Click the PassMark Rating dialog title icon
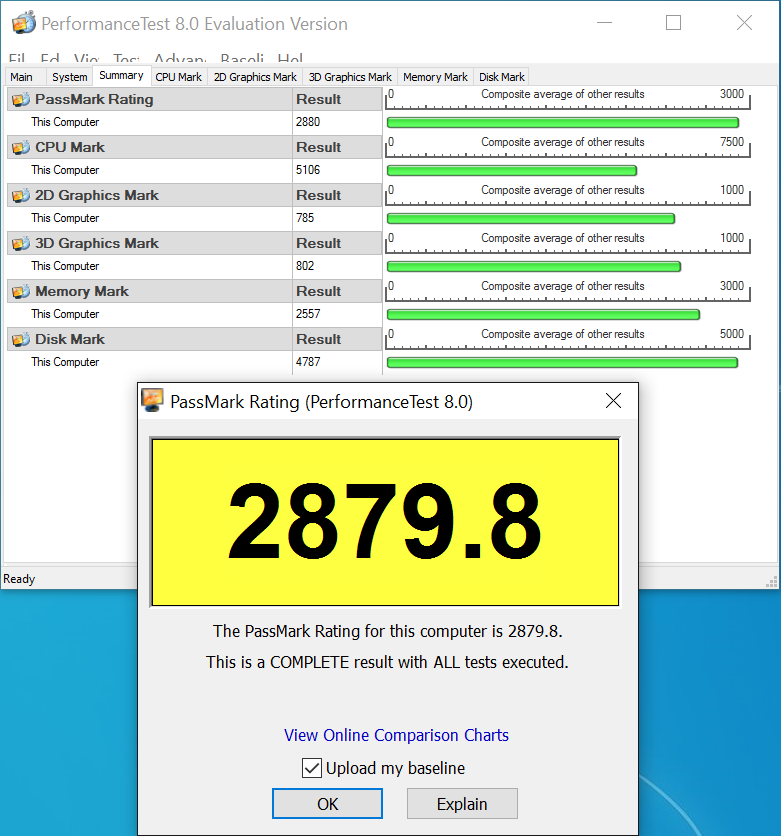The height and width of the screenshot is (836, 781). coord(152,400)
